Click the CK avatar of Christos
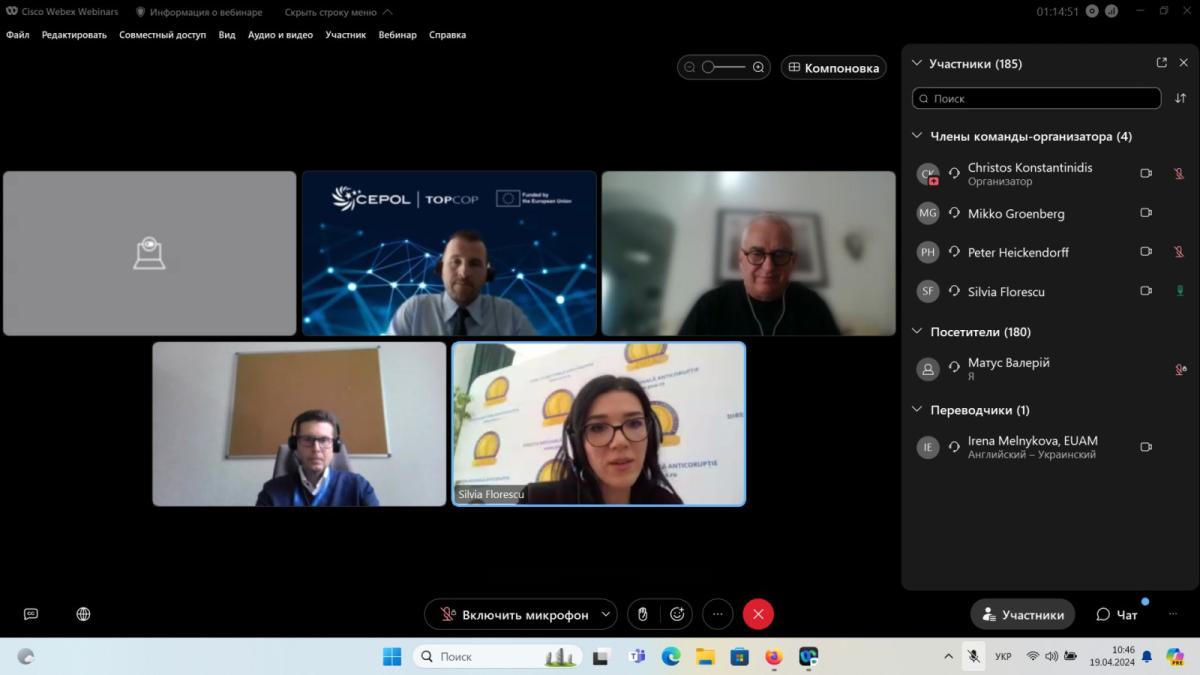Screen dimensions: 1200x675 pos(928,174)
